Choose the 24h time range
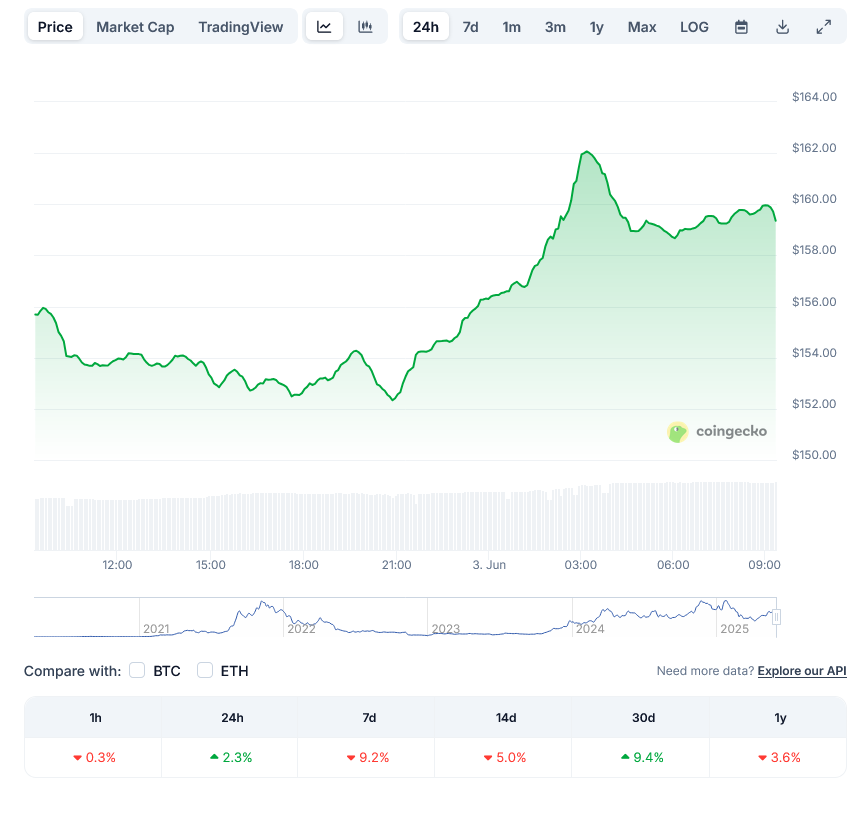The height and width of the screenshot is (826, 847). (426, 26)
